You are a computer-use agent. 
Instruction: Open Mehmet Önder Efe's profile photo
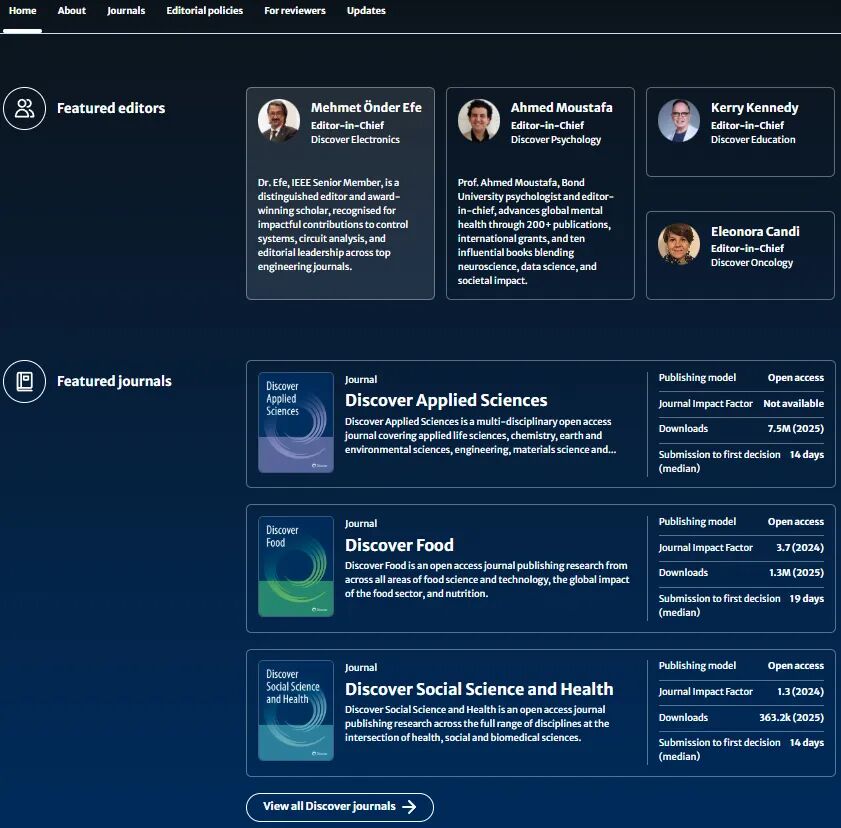279,120
